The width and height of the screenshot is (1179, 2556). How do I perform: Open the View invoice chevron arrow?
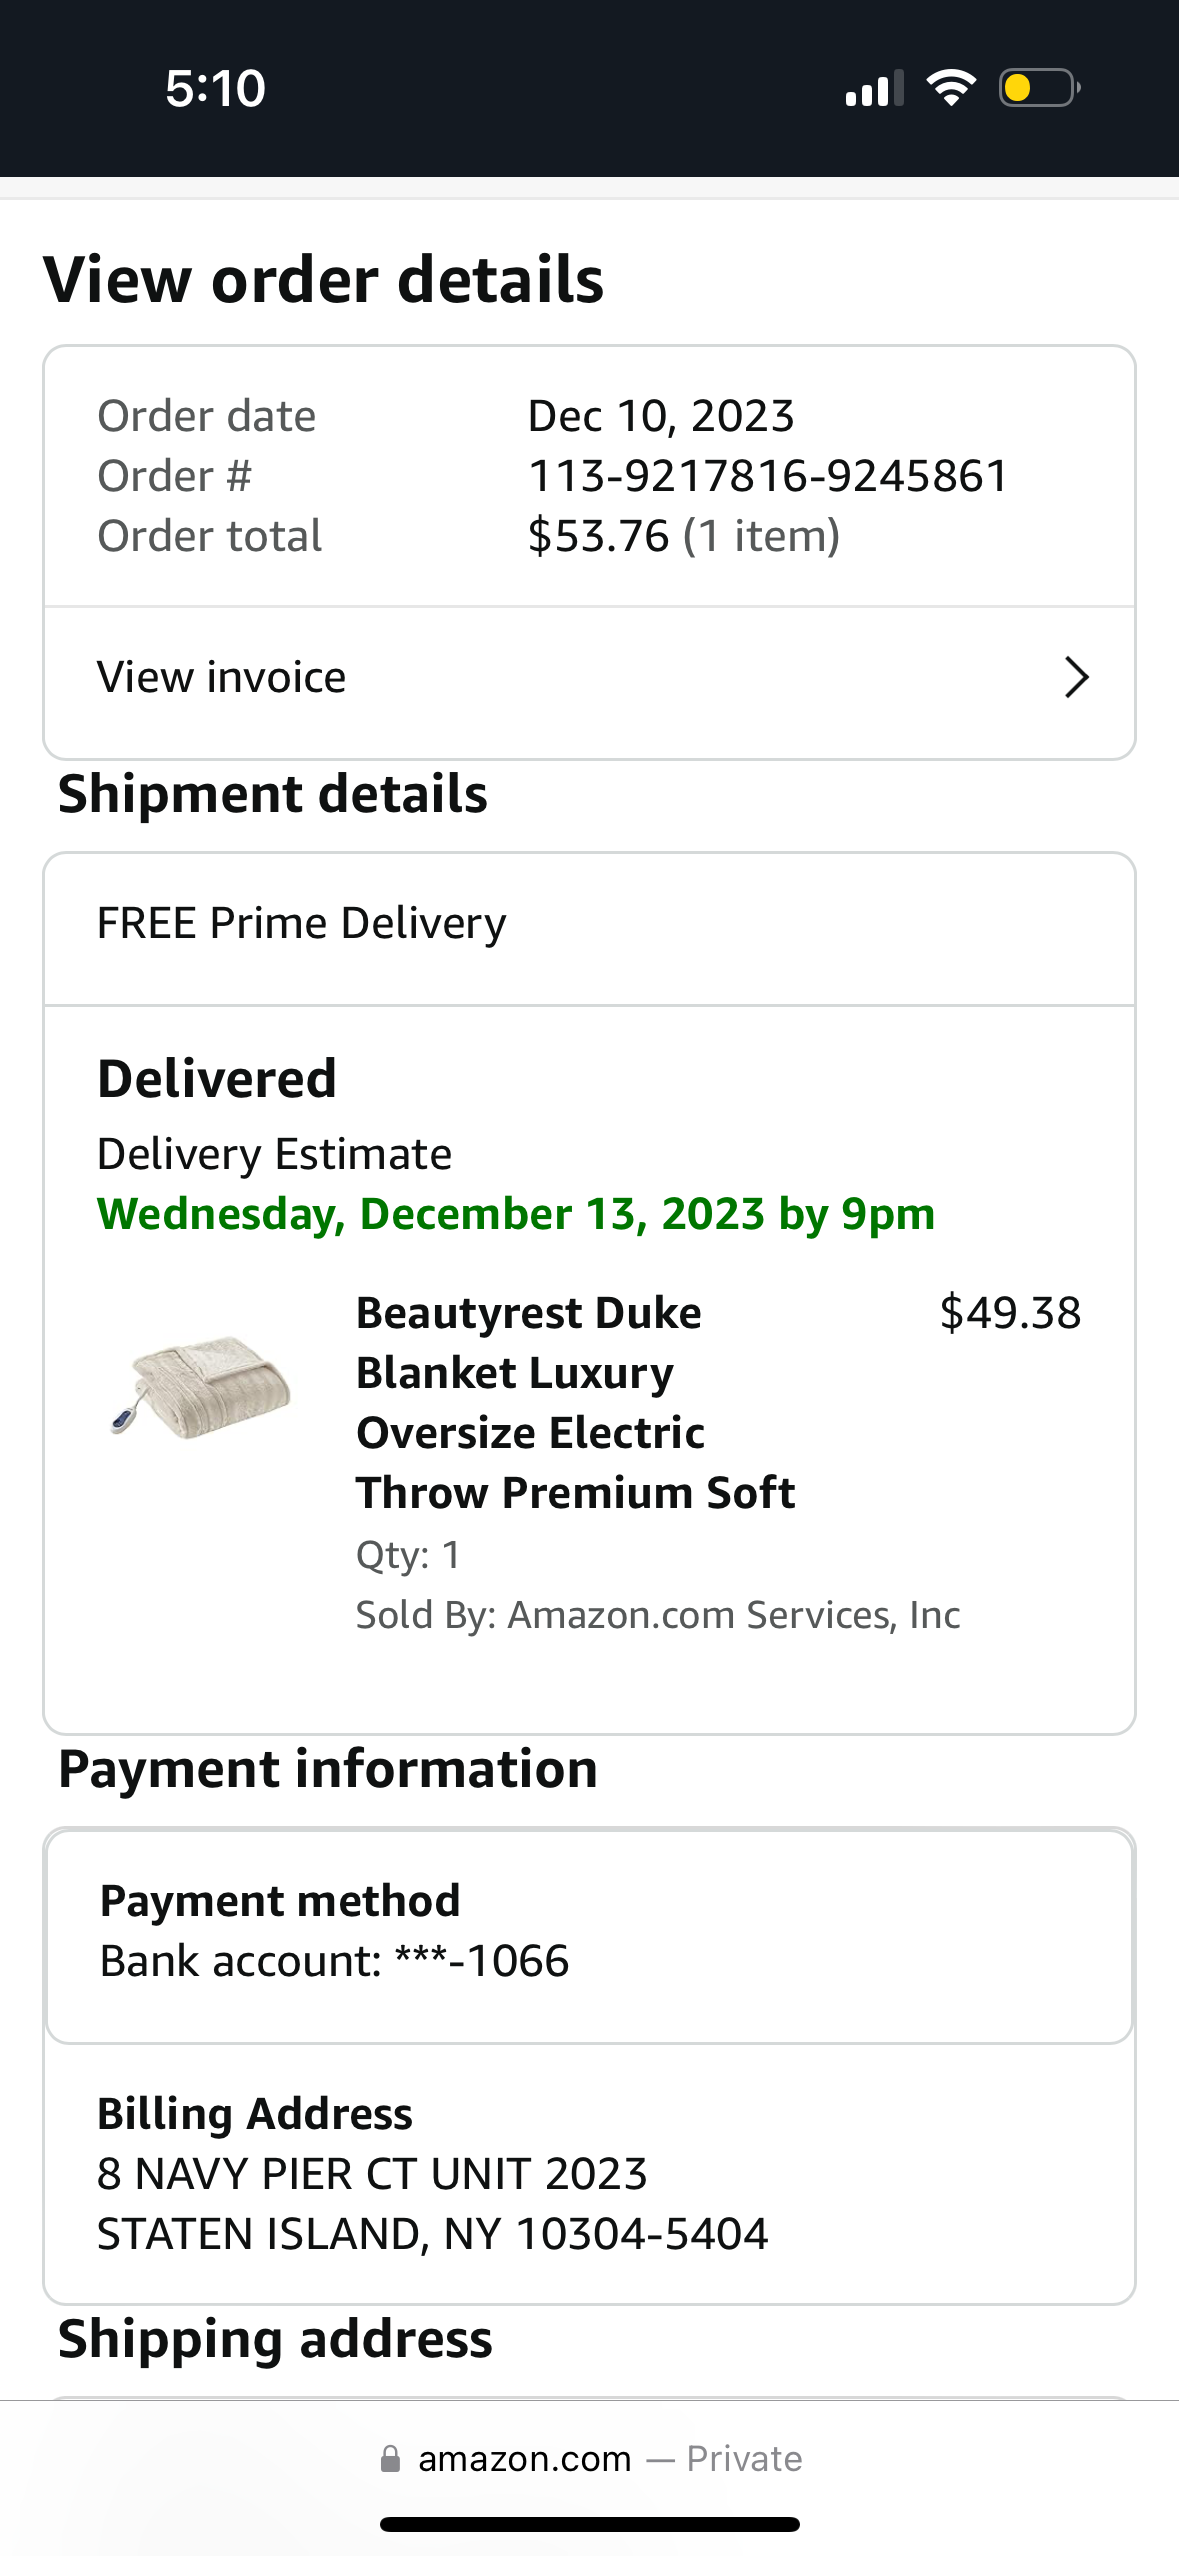click(1076, 677)
